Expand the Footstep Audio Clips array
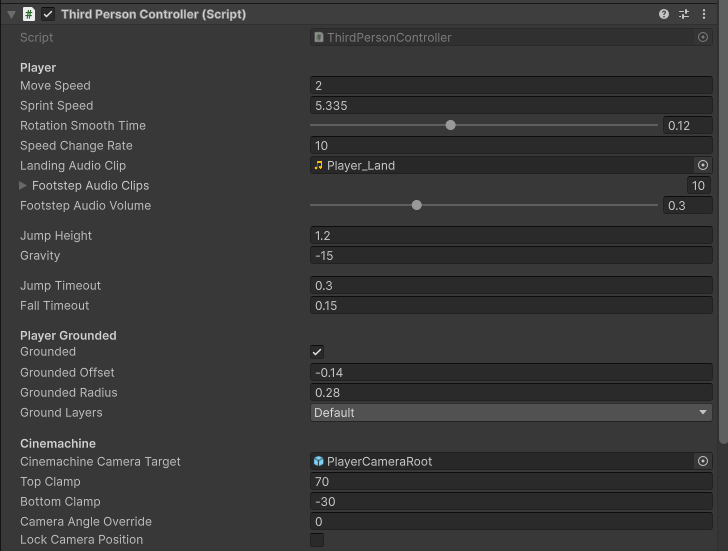Screen dimensions: 728x551 [x=23, y=185]
